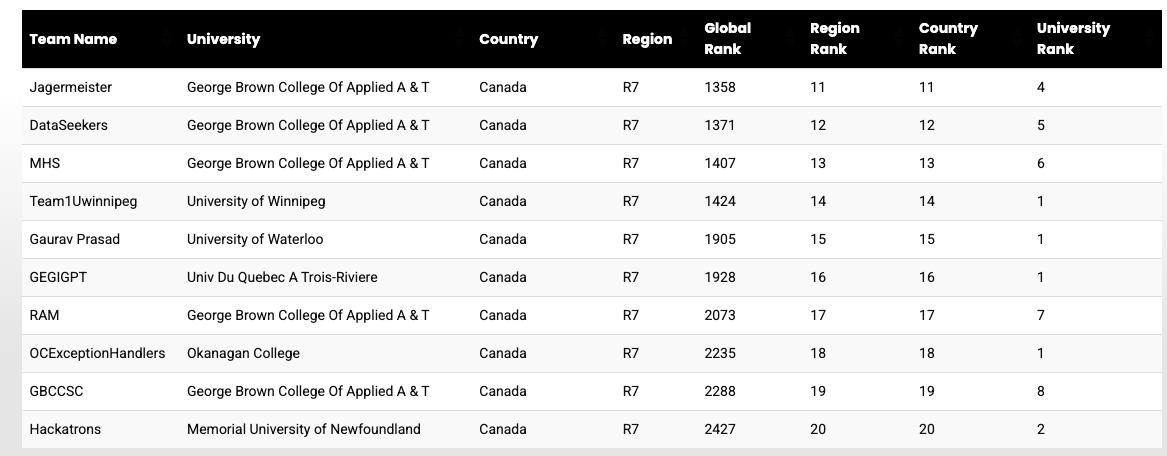Image resolution: width=1167 pixels, height=456 pixels.
Task: Select the MHS team name
Action: coord(45,163)
